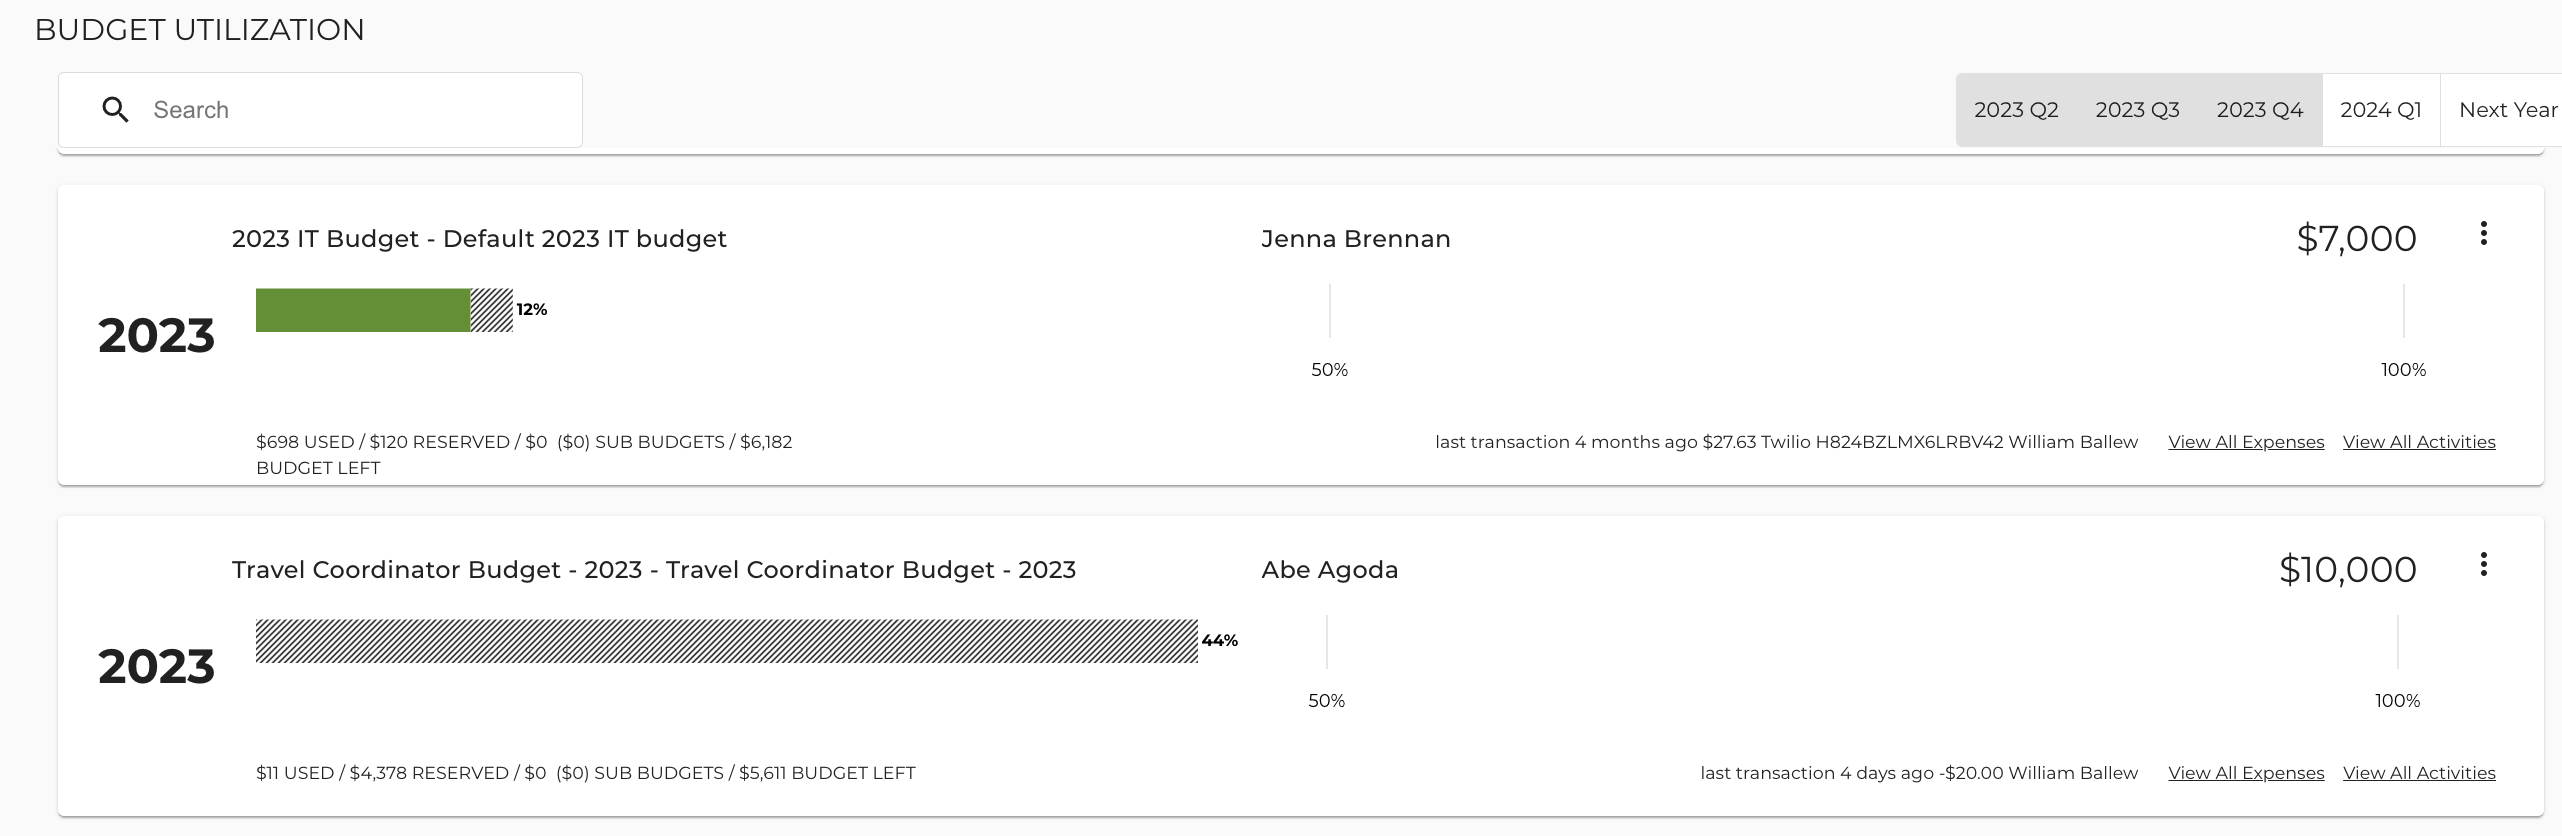Click owner name Jenna Brennan
The height and width of the screenshot is (836, 2562).
coord(1355,238)
